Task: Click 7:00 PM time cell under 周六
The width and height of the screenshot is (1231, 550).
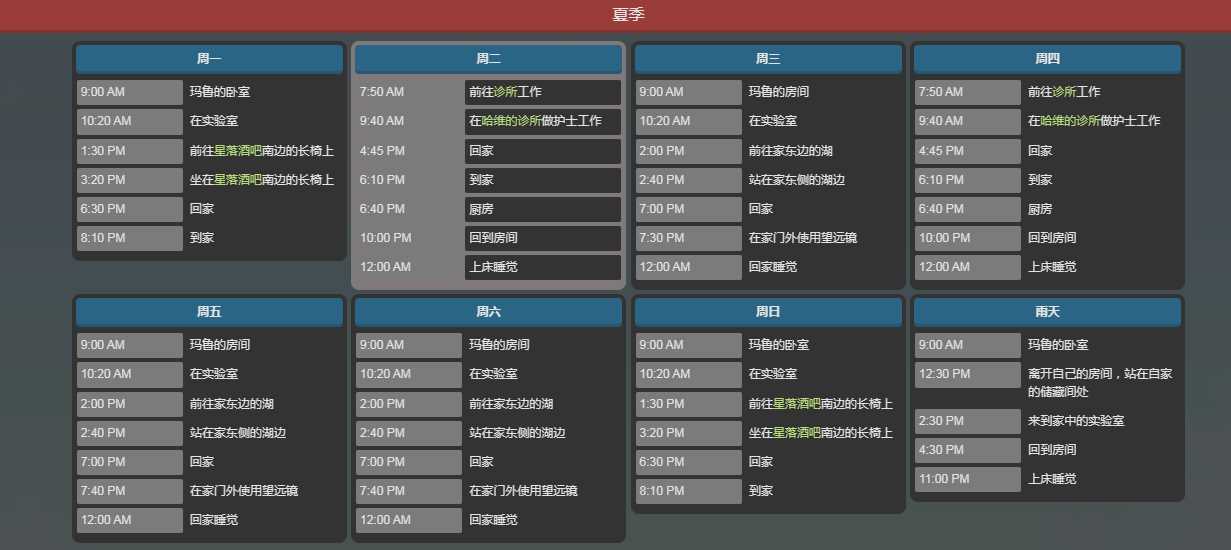Action: tap(409, 462)
